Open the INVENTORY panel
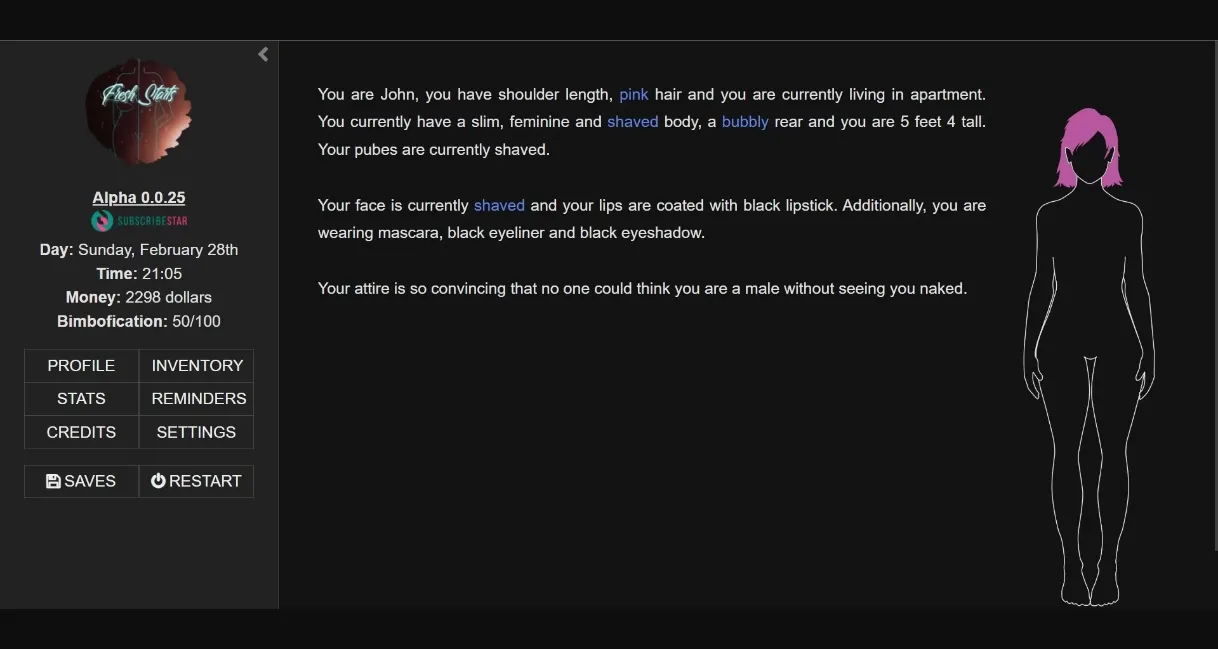The width and height of the screenshot is (1218, 649). 196,365
